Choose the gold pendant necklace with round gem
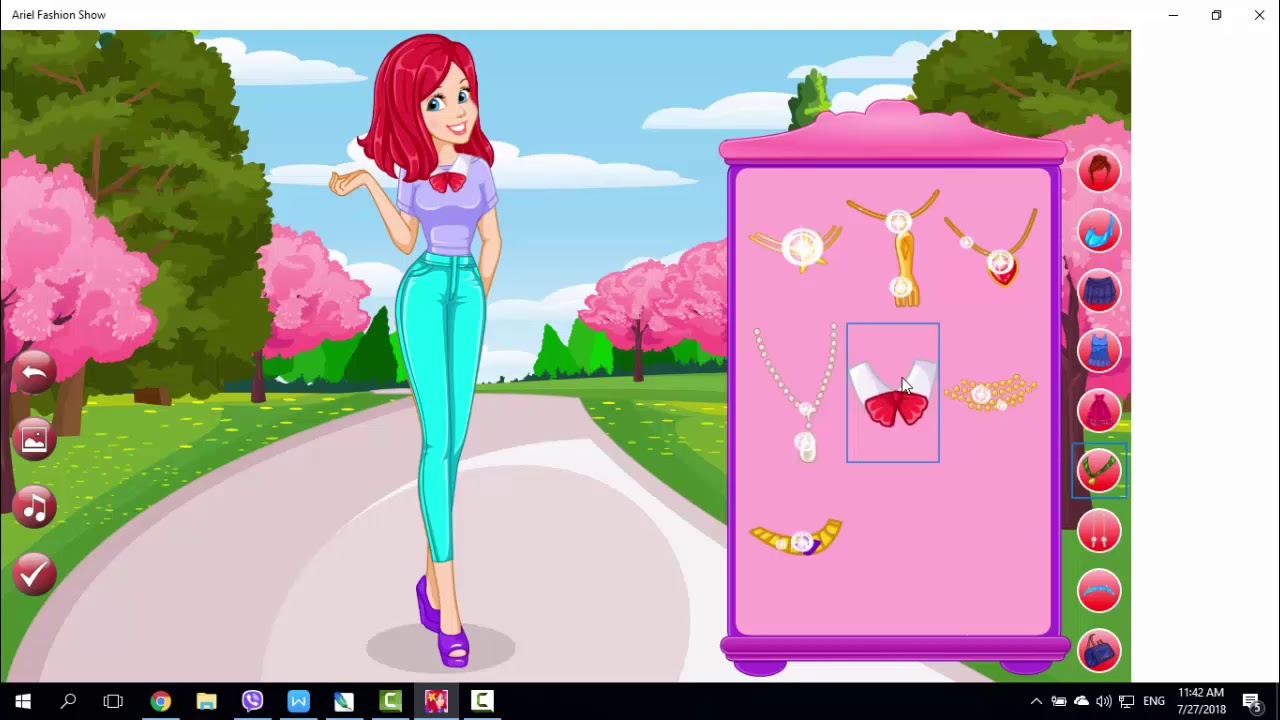The width and height of the screenshot is (1280, 720). click(797, 247)
